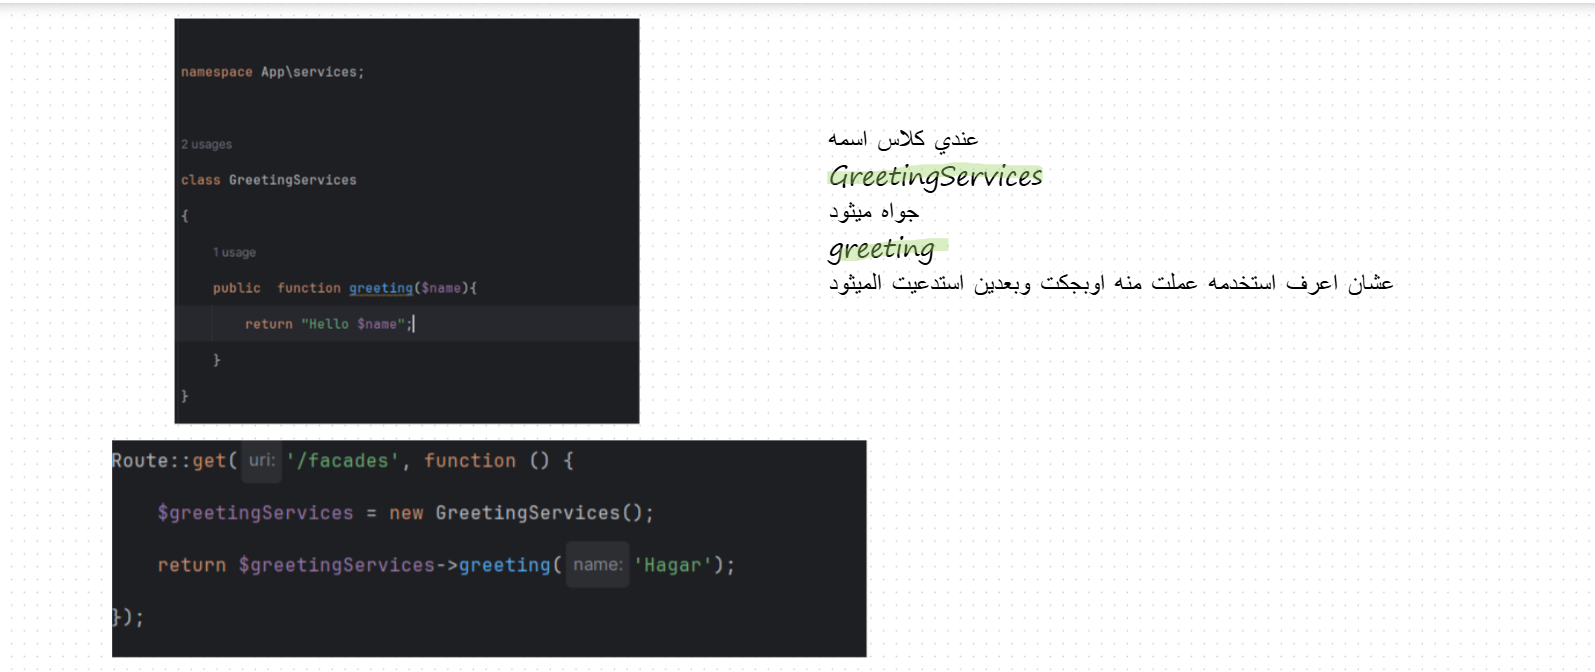Screen dimensions: 1595x672
Task: Click the long Arabic sentence starting with 'عشان اعرف'
Action: pyautogui.click(x=1110, y=284)
